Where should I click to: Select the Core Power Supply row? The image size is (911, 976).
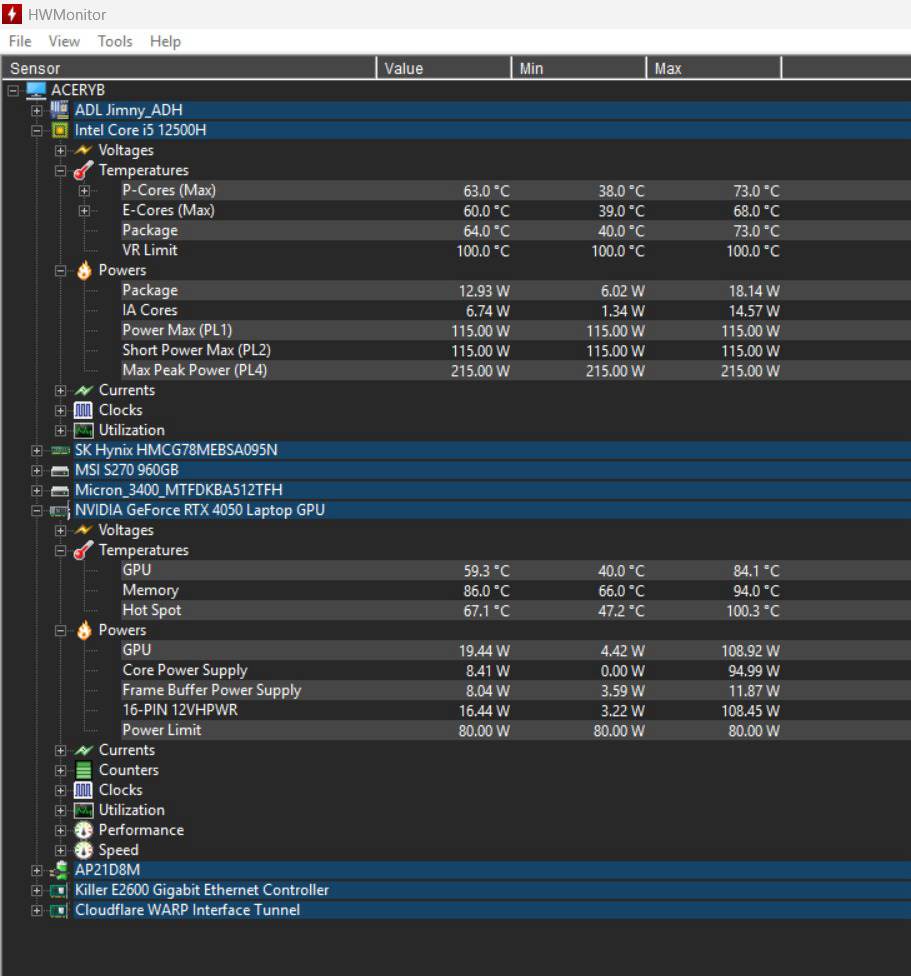point(516,670)
